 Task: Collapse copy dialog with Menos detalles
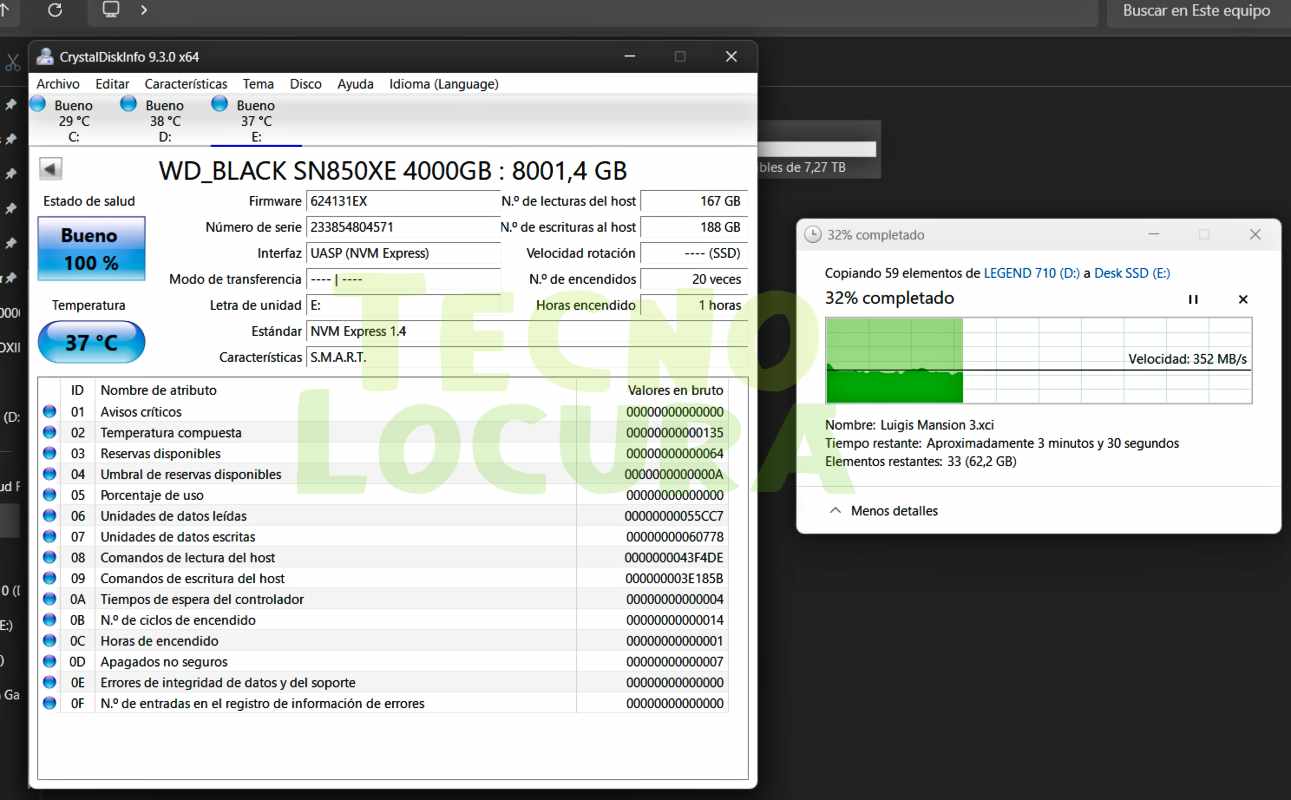pyautogui.click(x=884, y=511)
